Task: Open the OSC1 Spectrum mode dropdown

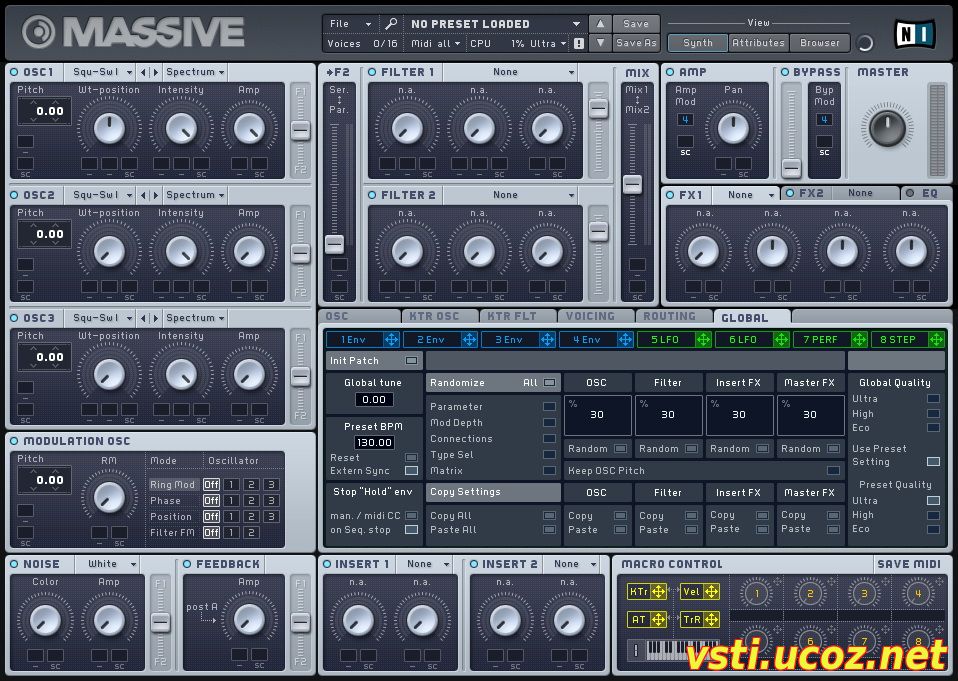Action: coord(195,72)
